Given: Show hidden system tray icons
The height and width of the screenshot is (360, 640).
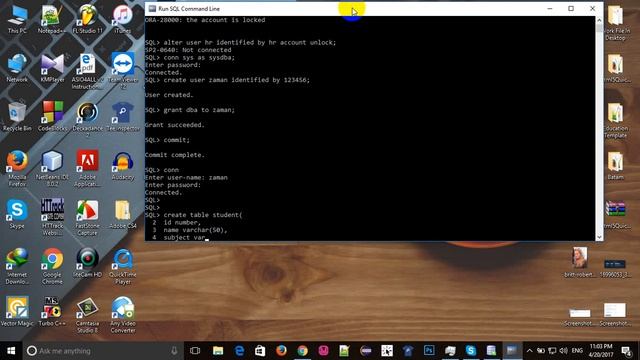Looking at the screenshot, I should pos(529,351).
